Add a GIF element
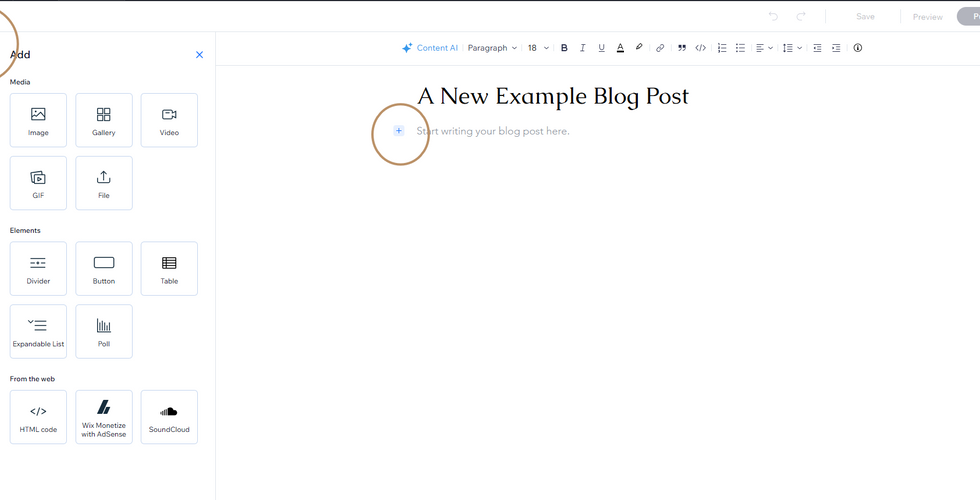This screenshot has height=500, width=980. pyautogui.click(x=38, y=183)
